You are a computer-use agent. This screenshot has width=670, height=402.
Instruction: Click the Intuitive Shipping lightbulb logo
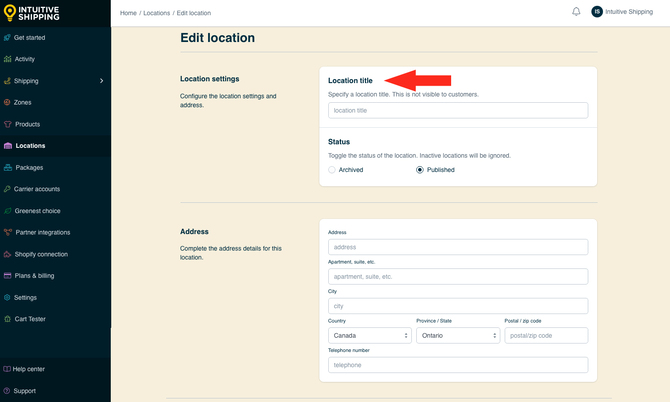(10, 12)
